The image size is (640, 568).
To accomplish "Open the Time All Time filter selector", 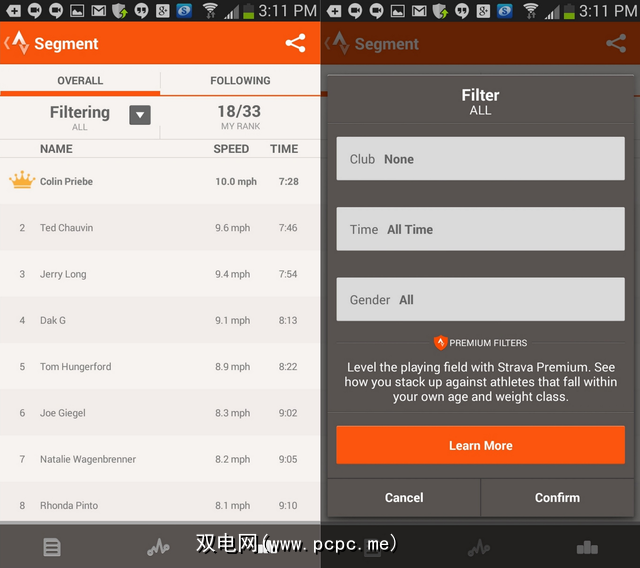I will tap(480, 229).
